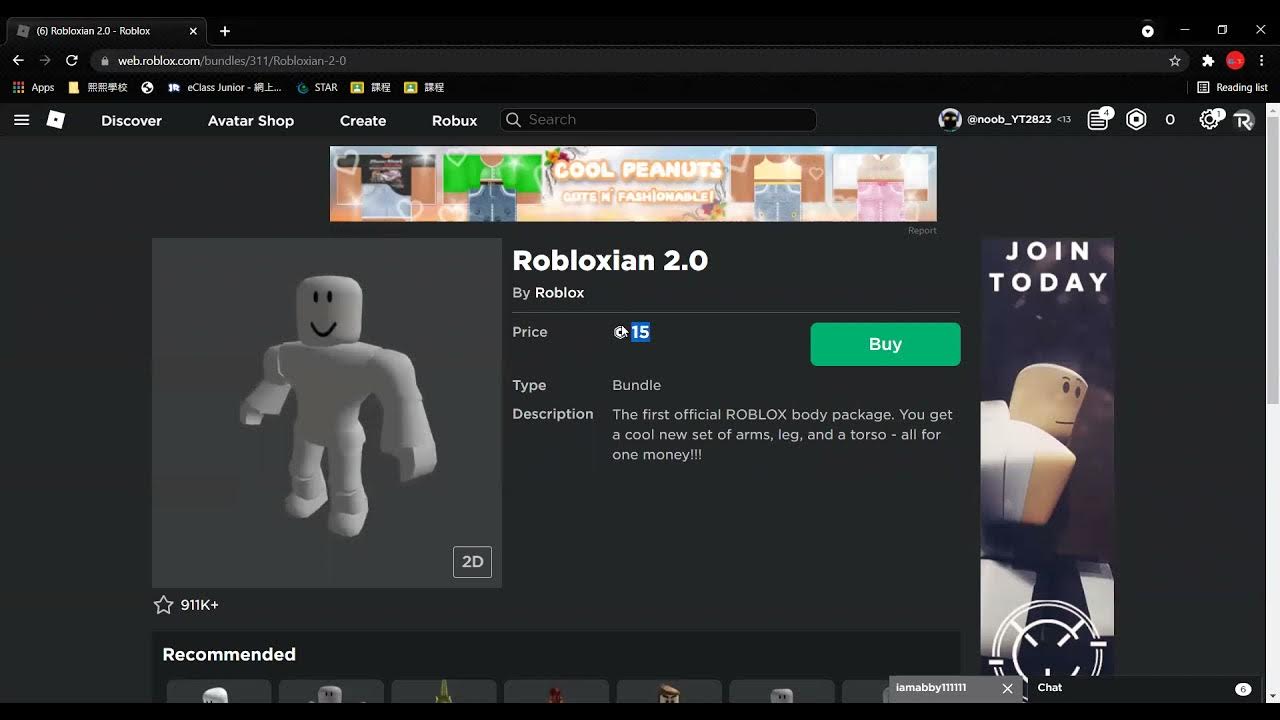Image resolution: width=1280 pixels, height=720 pixels.
Task: Click the Recommended section heading
Action: point(229,654)
